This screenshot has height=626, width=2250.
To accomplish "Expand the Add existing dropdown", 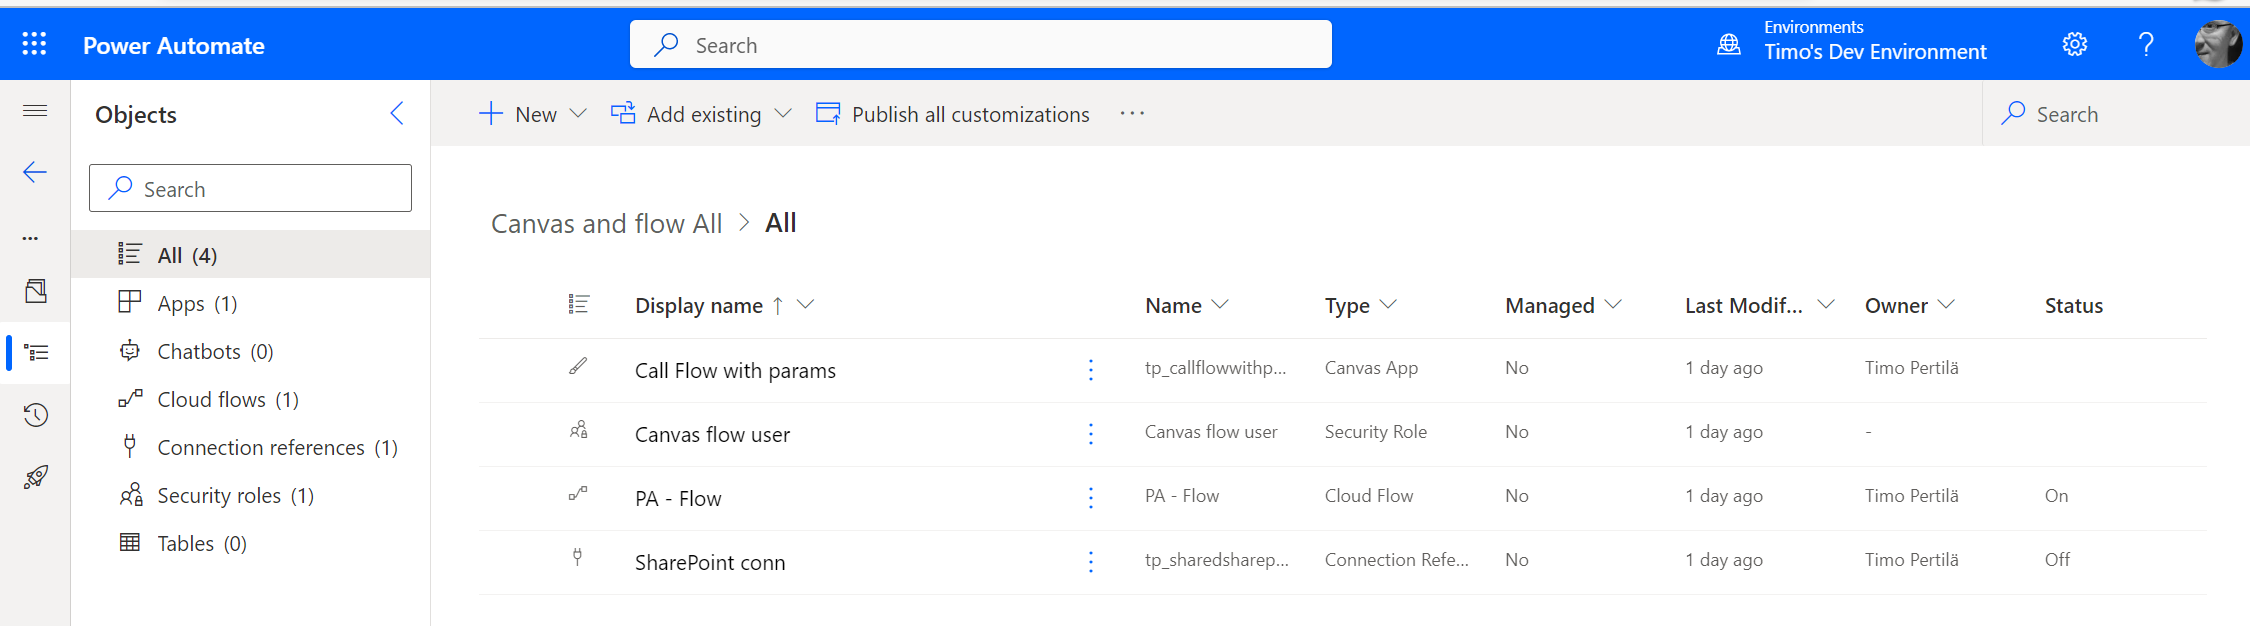I will click(783, 114).
